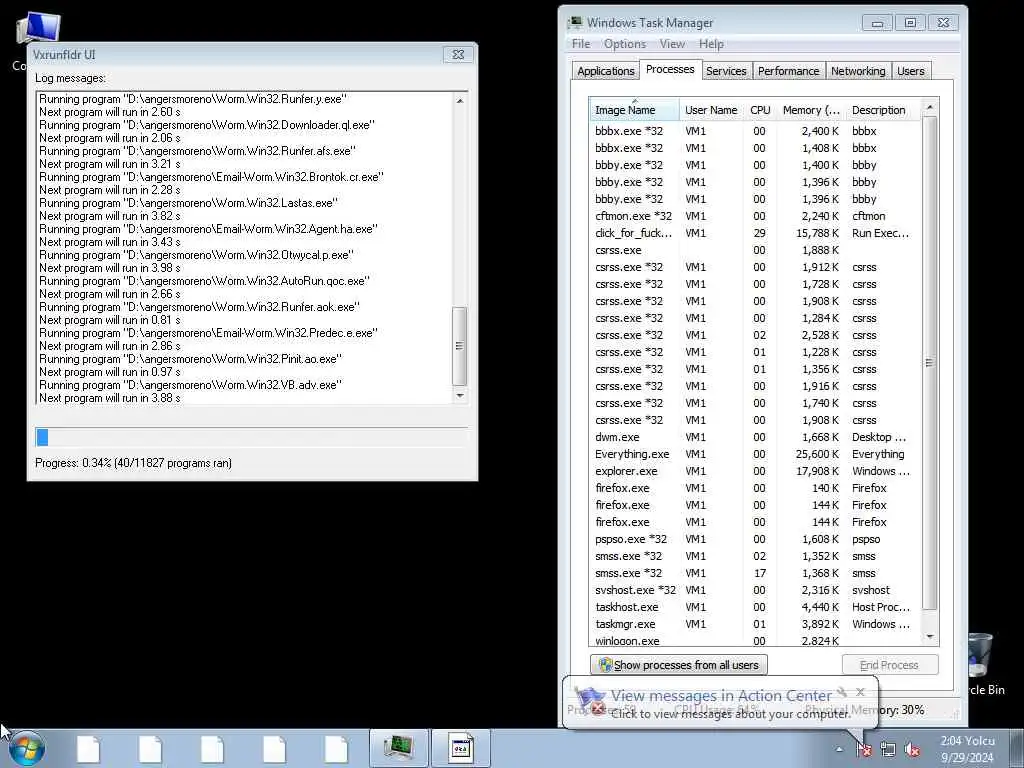Open the File menu in Task Manager
Viewport: 1024px width, 768px height.
(581, 44)
